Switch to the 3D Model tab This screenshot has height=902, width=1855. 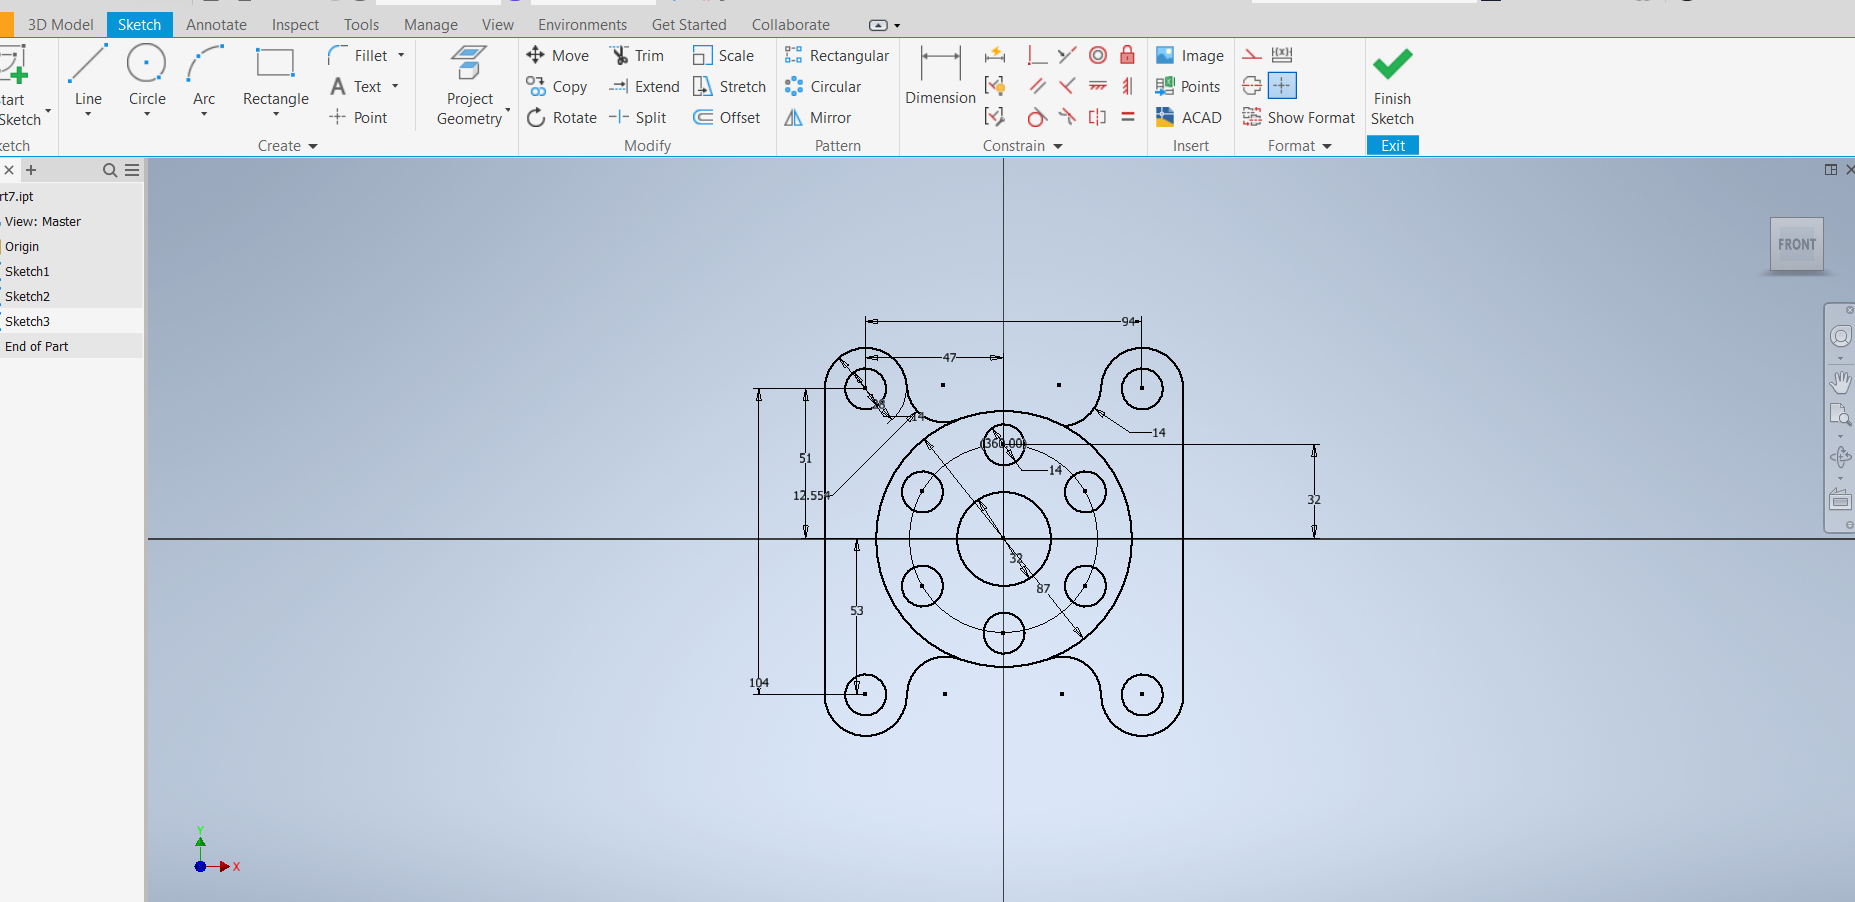pyautogui.click(x=60, y=24)
